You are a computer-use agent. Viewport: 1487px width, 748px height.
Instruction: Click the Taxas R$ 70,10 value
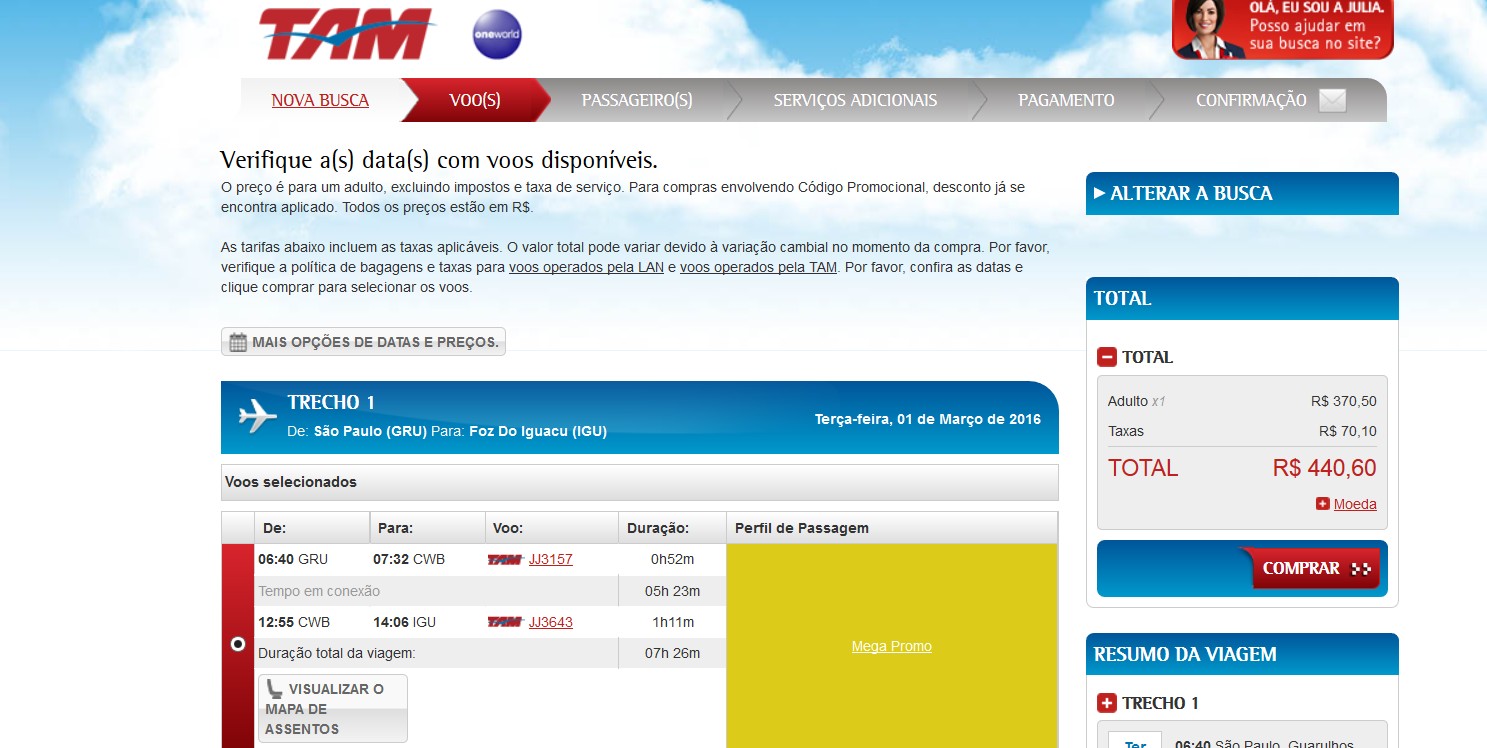coord(1348,431)
